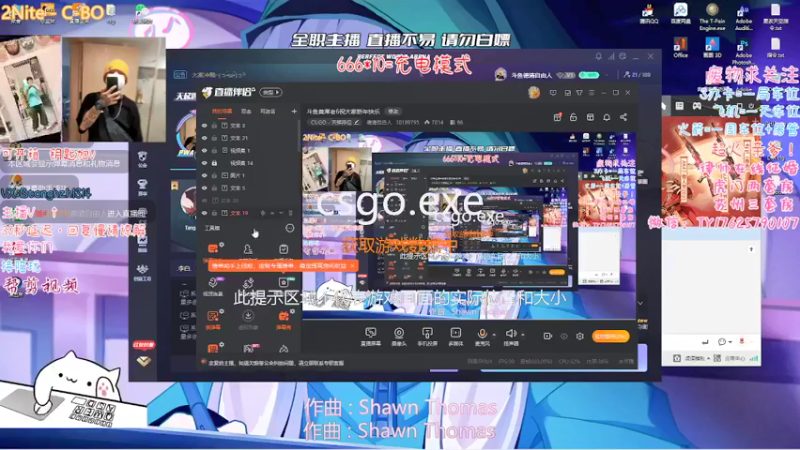Click the unlock padlock icon in header
This screenshot has height=450, width=800.
tap(573, 117)
